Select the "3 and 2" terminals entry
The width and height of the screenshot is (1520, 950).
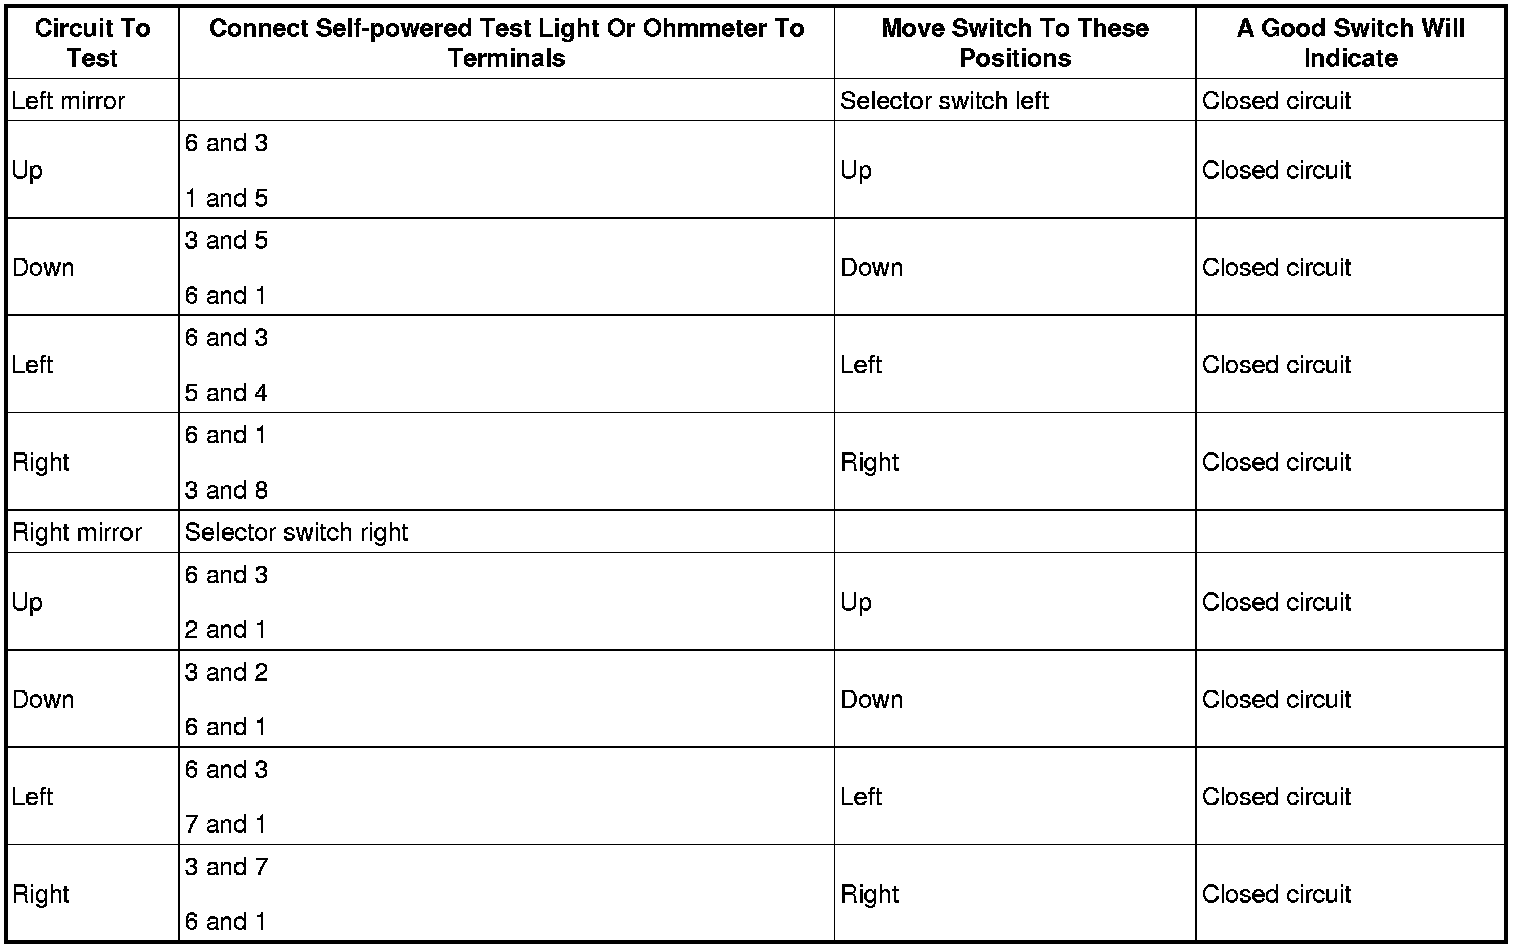[226, 672]
